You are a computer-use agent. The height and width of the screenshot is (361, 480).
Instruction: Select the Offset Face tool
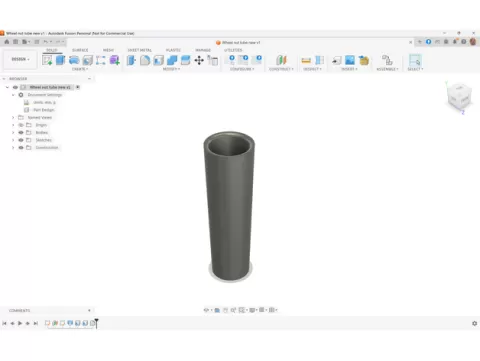point(185,60)
